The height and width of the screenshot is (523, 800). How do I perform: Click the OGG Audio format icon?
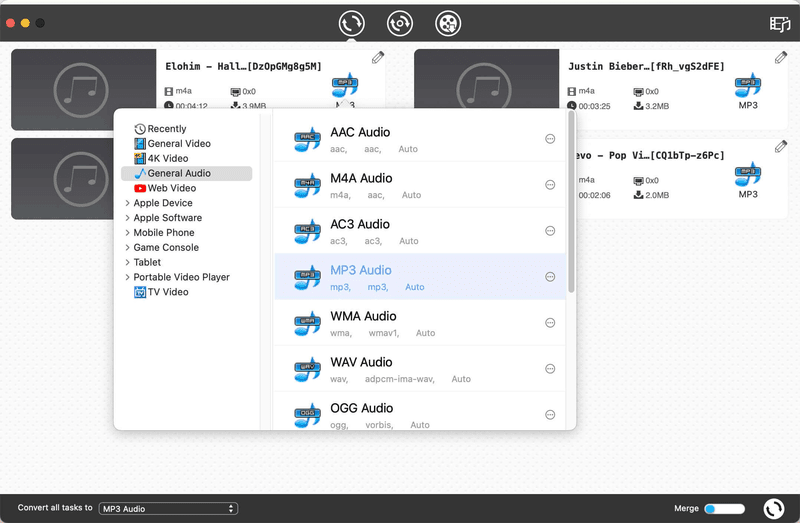point(307,415)
